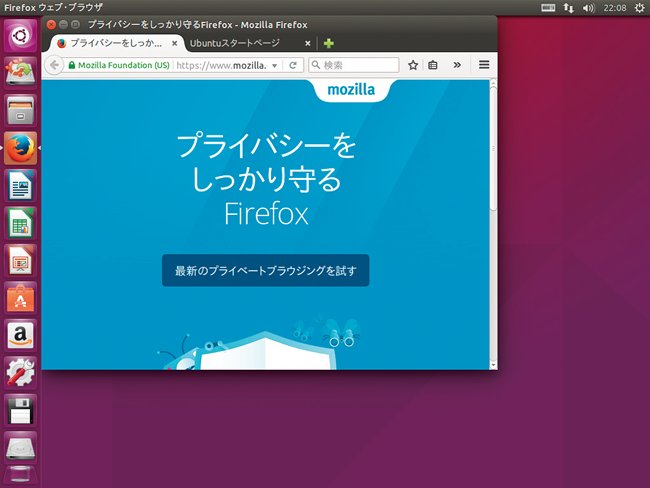This screenshot has width=650, height=488.
Task: Open the Ubuntu Dash search launcher
Action: point(20,36)
